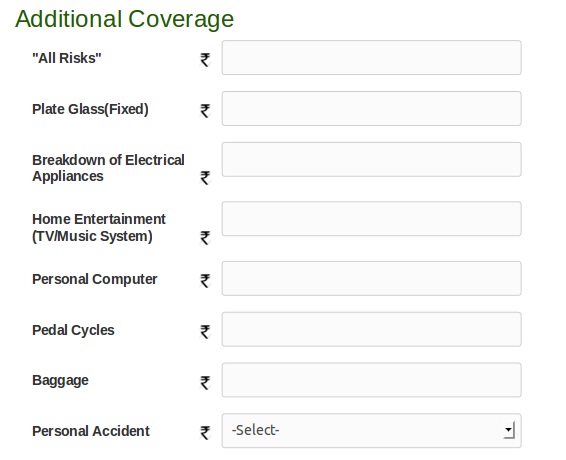
Task: Click into the Personal Computer input
Action: (x=371, y=278)
